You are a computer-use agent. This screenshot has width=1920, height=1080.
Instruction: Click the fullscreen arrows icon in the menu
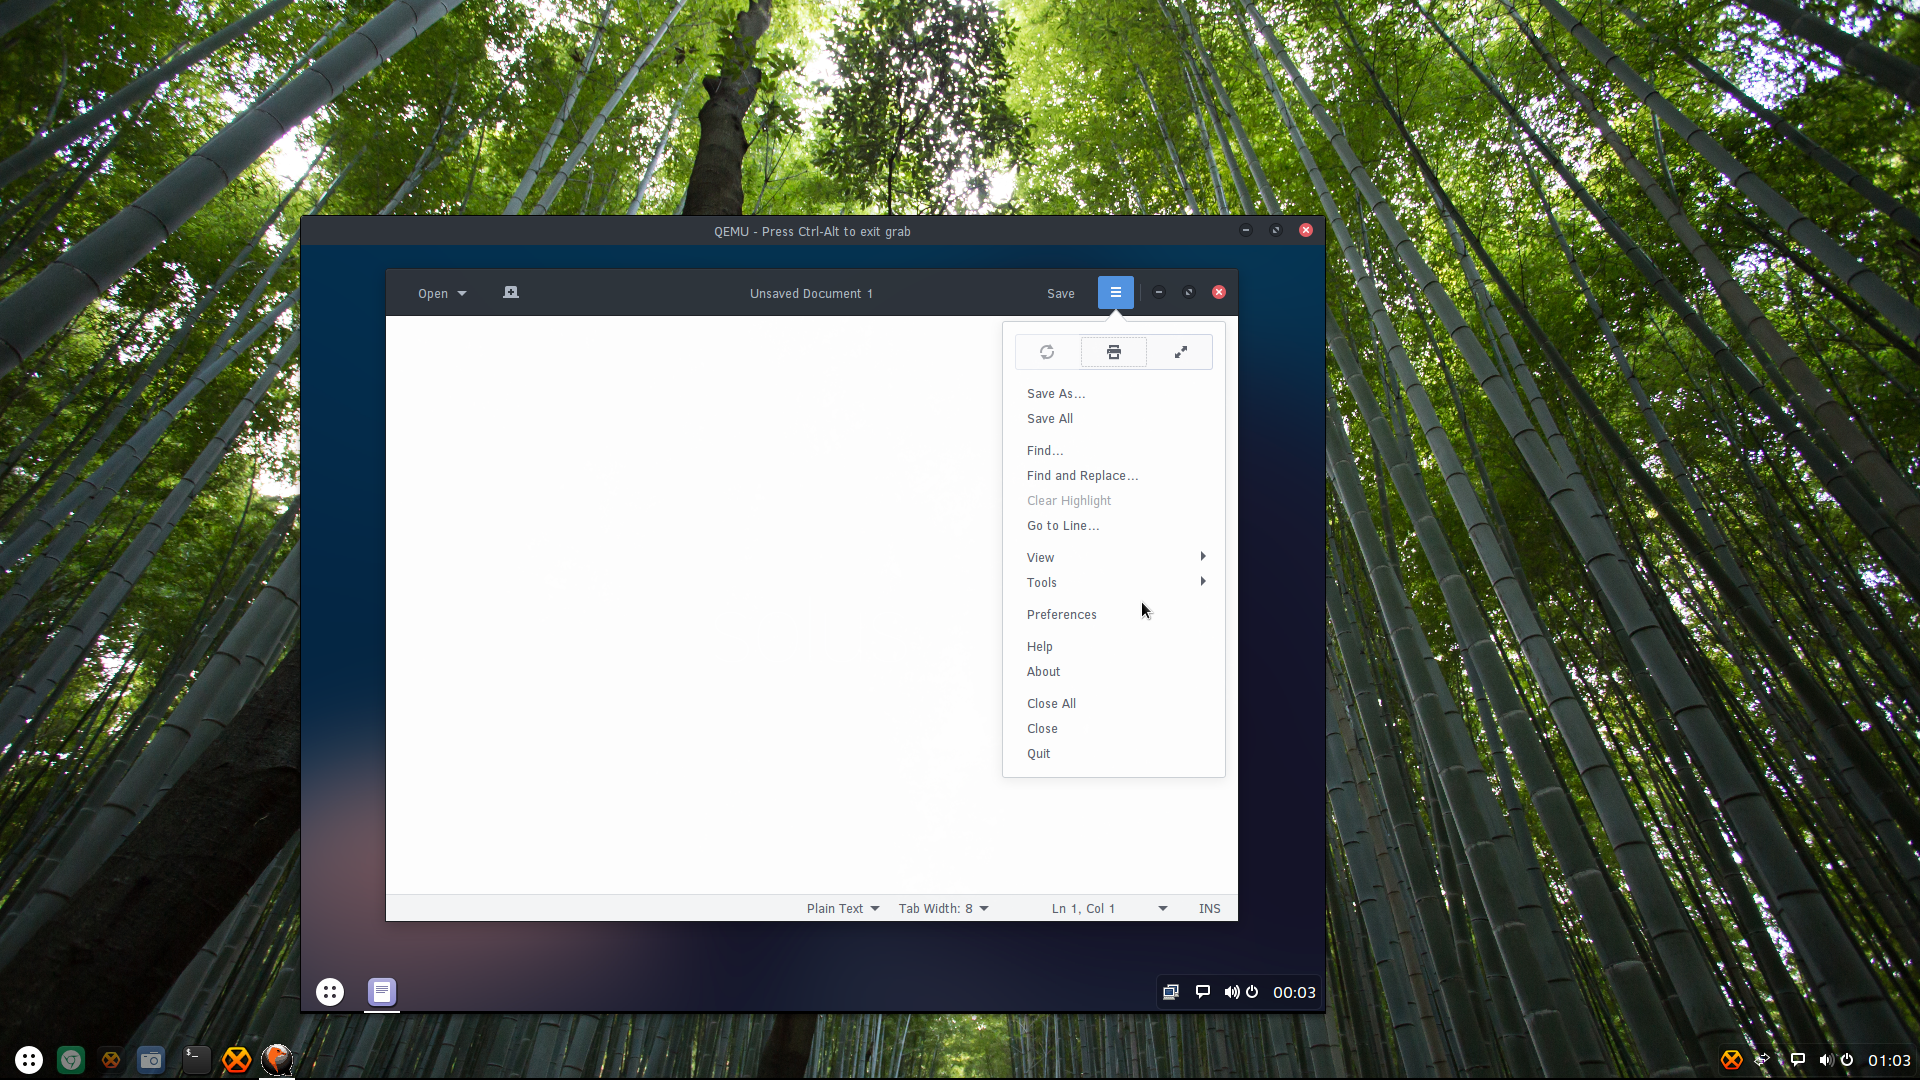point(1181,352)
